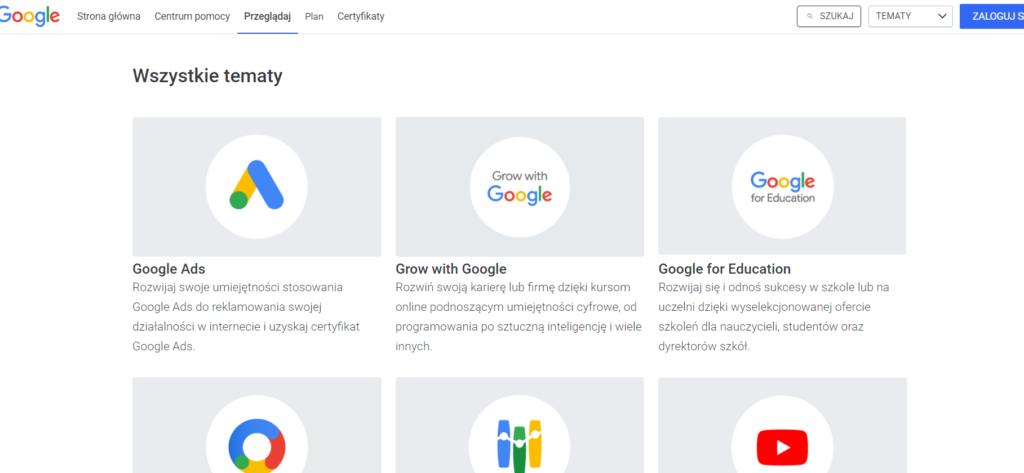
Task: Click the Google for Education card thumbnail
Action: (782, 186)
